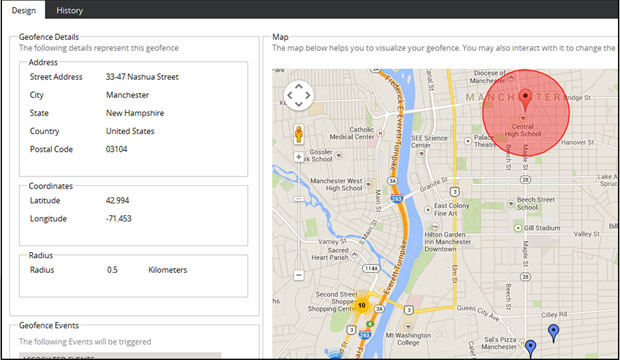
Task: Click the Hilton Garden Inn hotel icon
Action: click(435, 226)
